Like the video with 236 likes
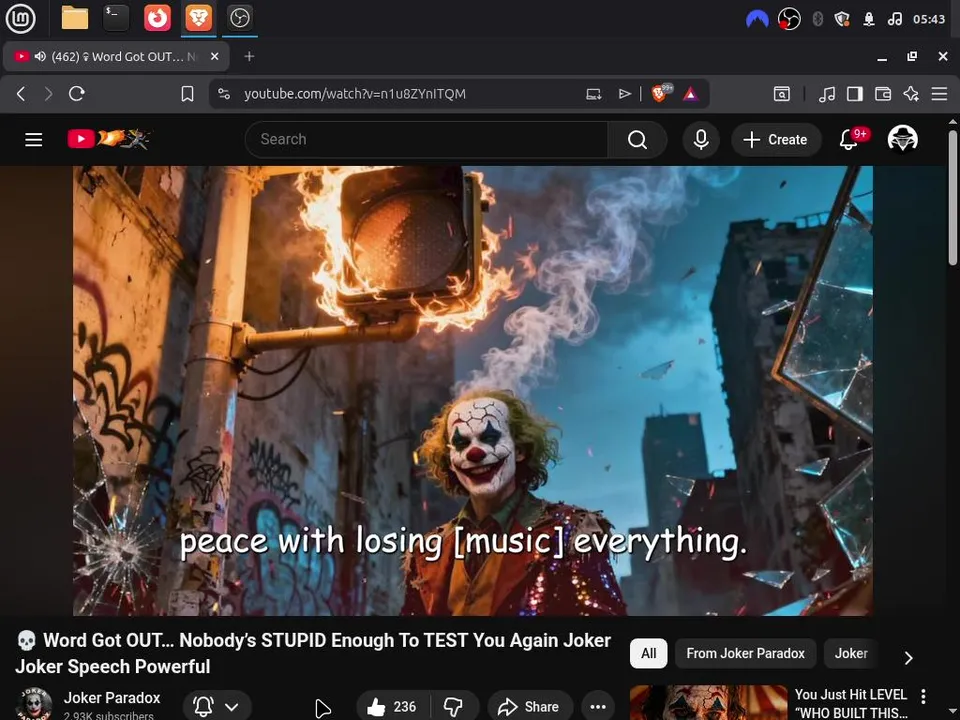The image size is (960, 720). (392, 707)
